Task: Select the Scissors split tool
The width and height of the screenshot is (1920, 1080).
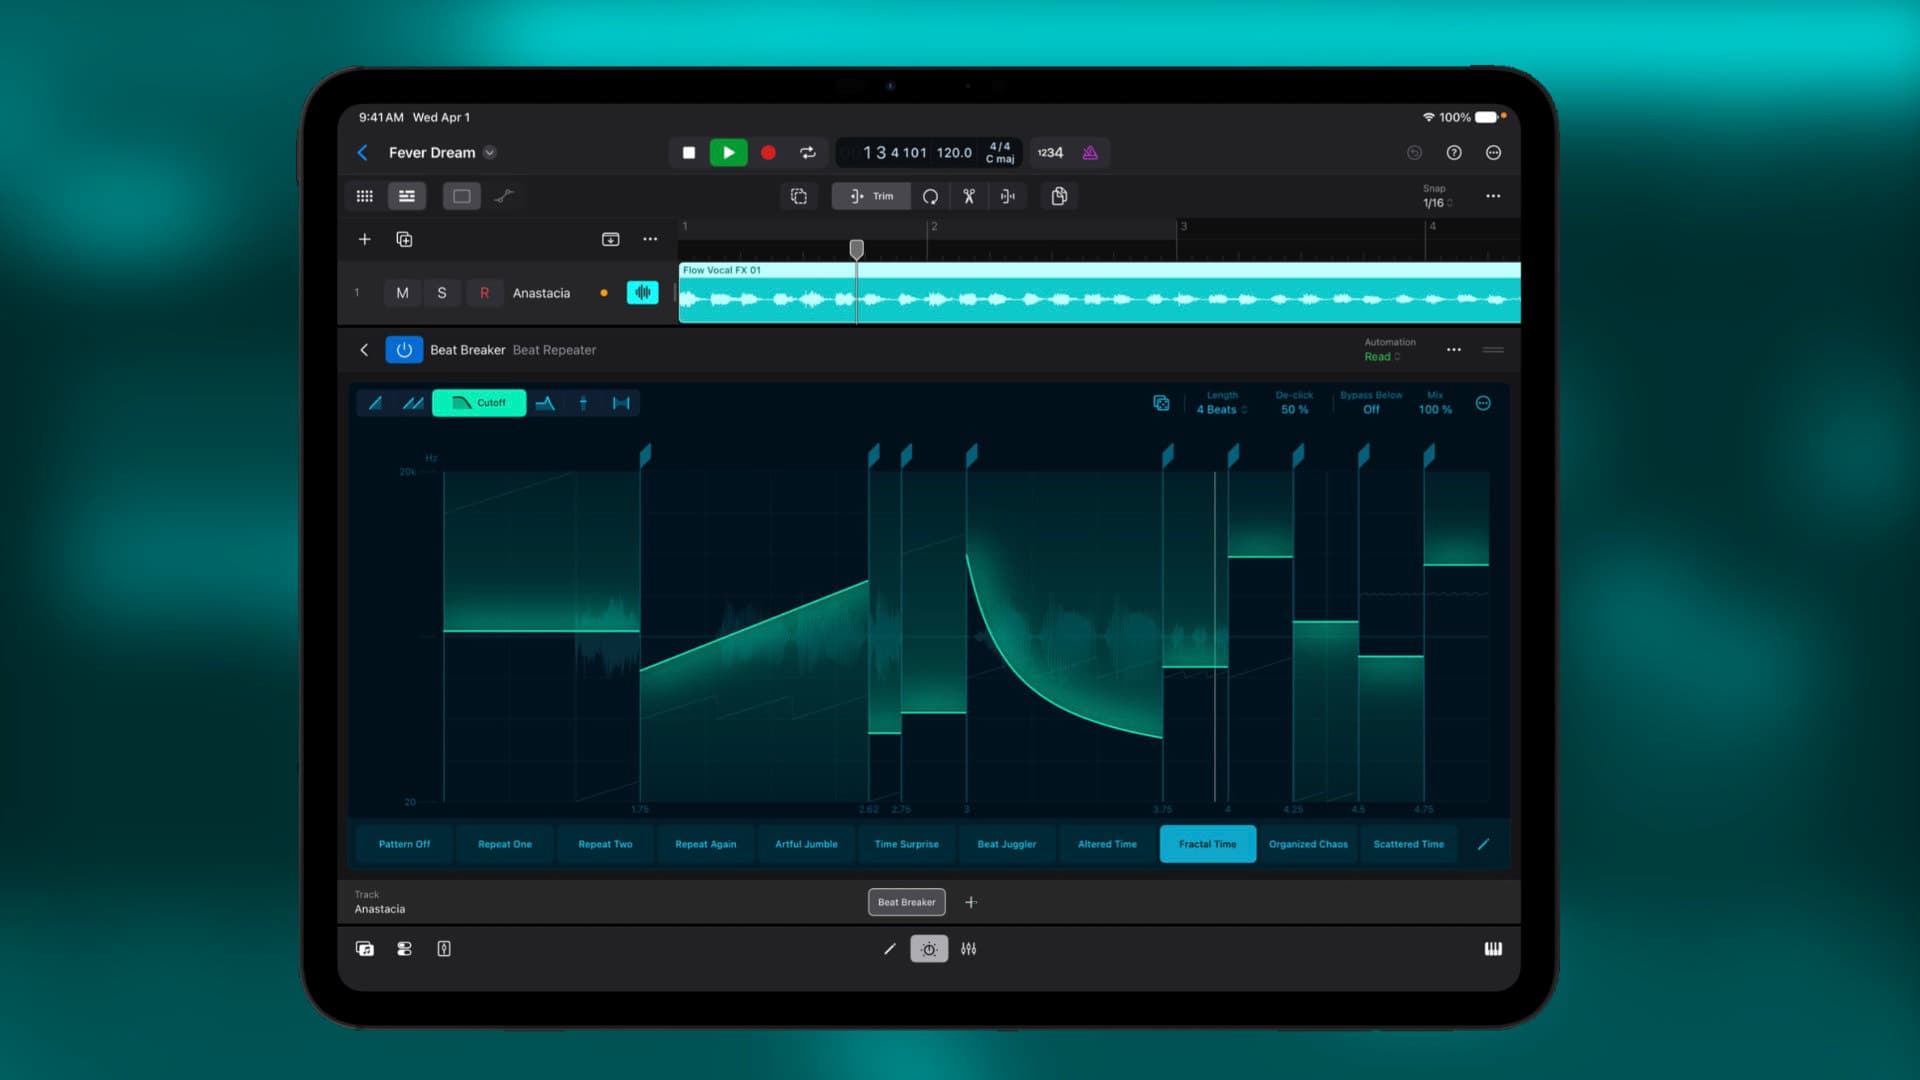Action: point(969,196)
